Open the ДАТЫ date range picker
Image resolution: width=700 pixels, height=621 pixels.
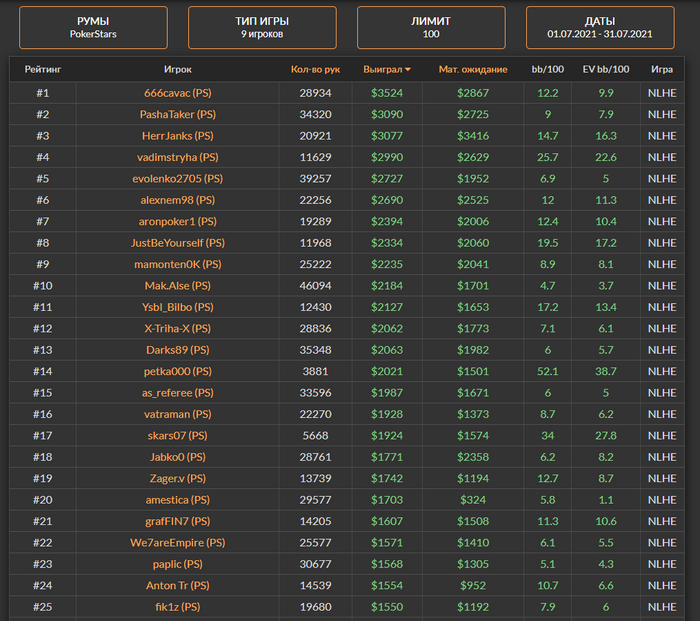[x=600, y=27]
